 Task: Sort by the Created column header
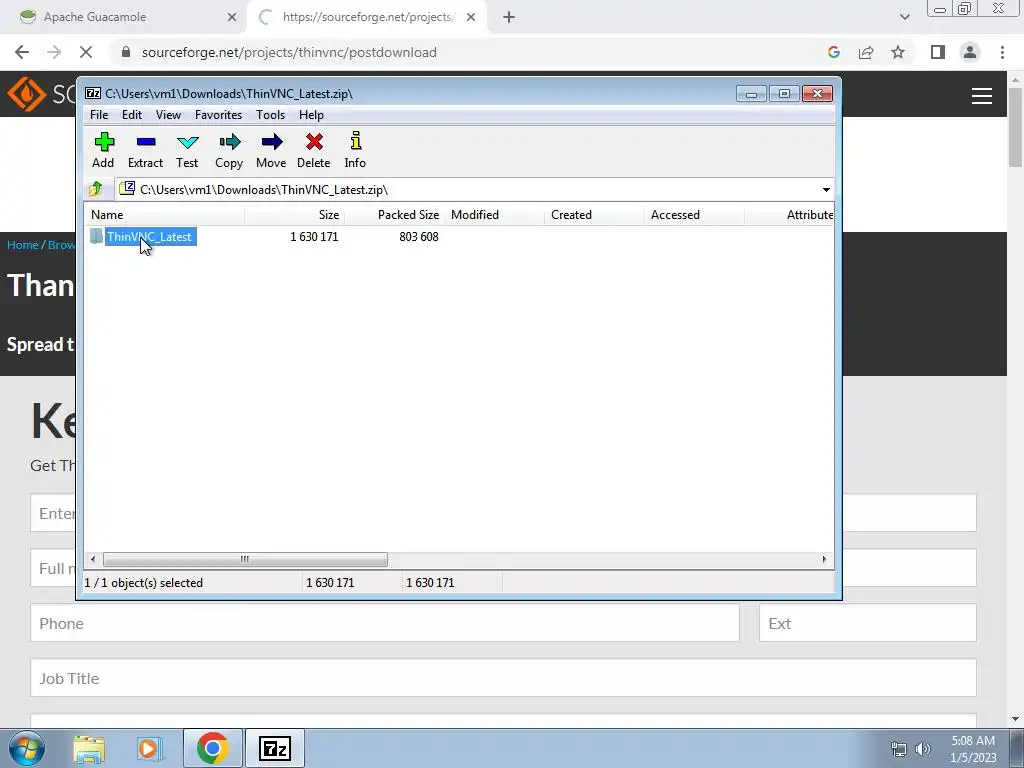pos(594,215)
